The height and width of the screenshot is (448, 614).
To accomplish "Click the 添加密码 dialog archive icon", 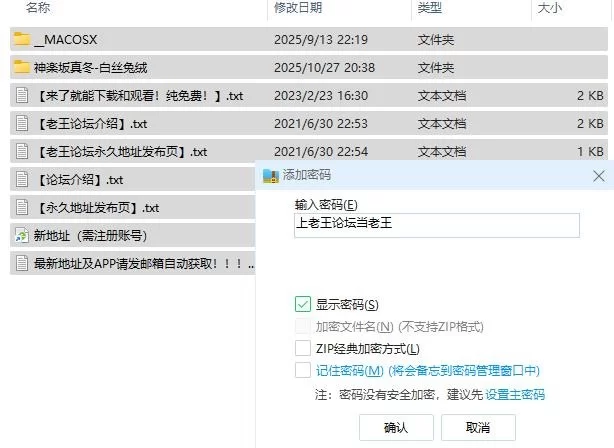I will [271, 176].
